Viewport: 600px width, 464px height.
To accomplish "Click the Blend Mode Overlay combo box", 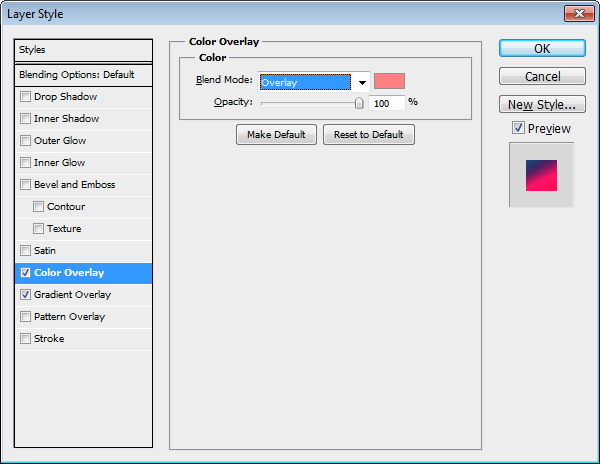I will pos(305,83).
